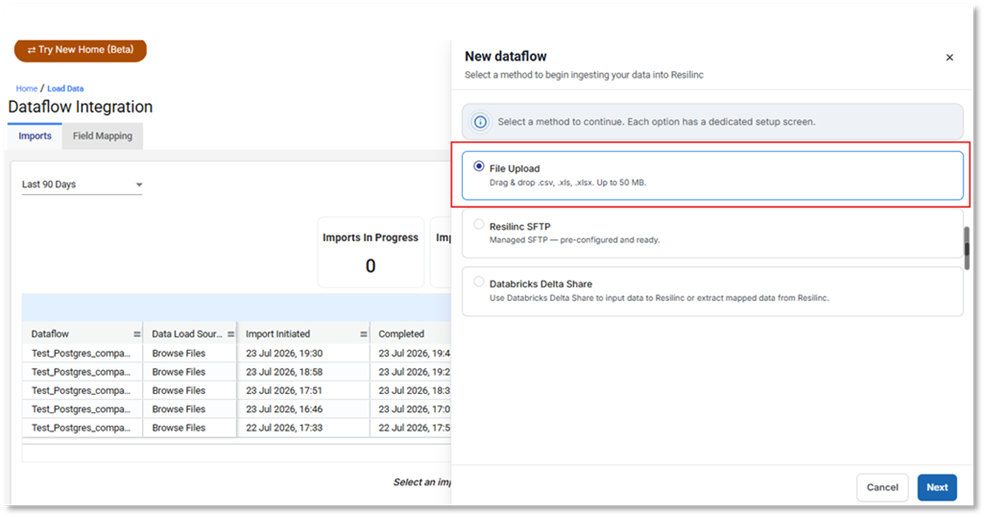The height and width of the screenshot is (517, 985).
Task: Select the row initiated 23 Jul 2026, 19:30
Action: coord(236,353)
